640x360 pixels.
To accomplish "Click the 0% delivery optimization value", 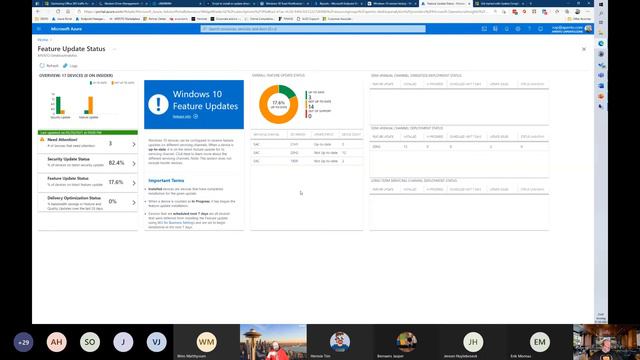I will coord(112,201).
